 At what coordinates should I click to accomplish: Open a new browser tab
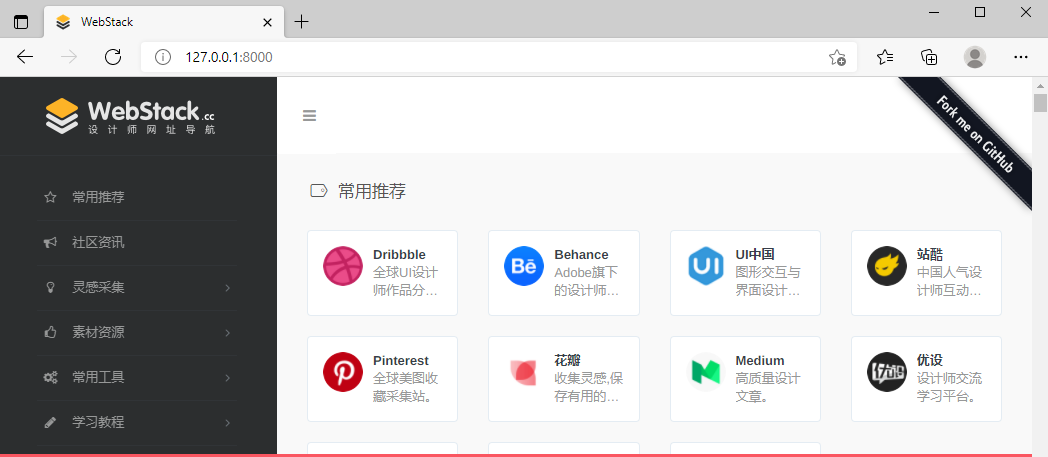point(302,22)
